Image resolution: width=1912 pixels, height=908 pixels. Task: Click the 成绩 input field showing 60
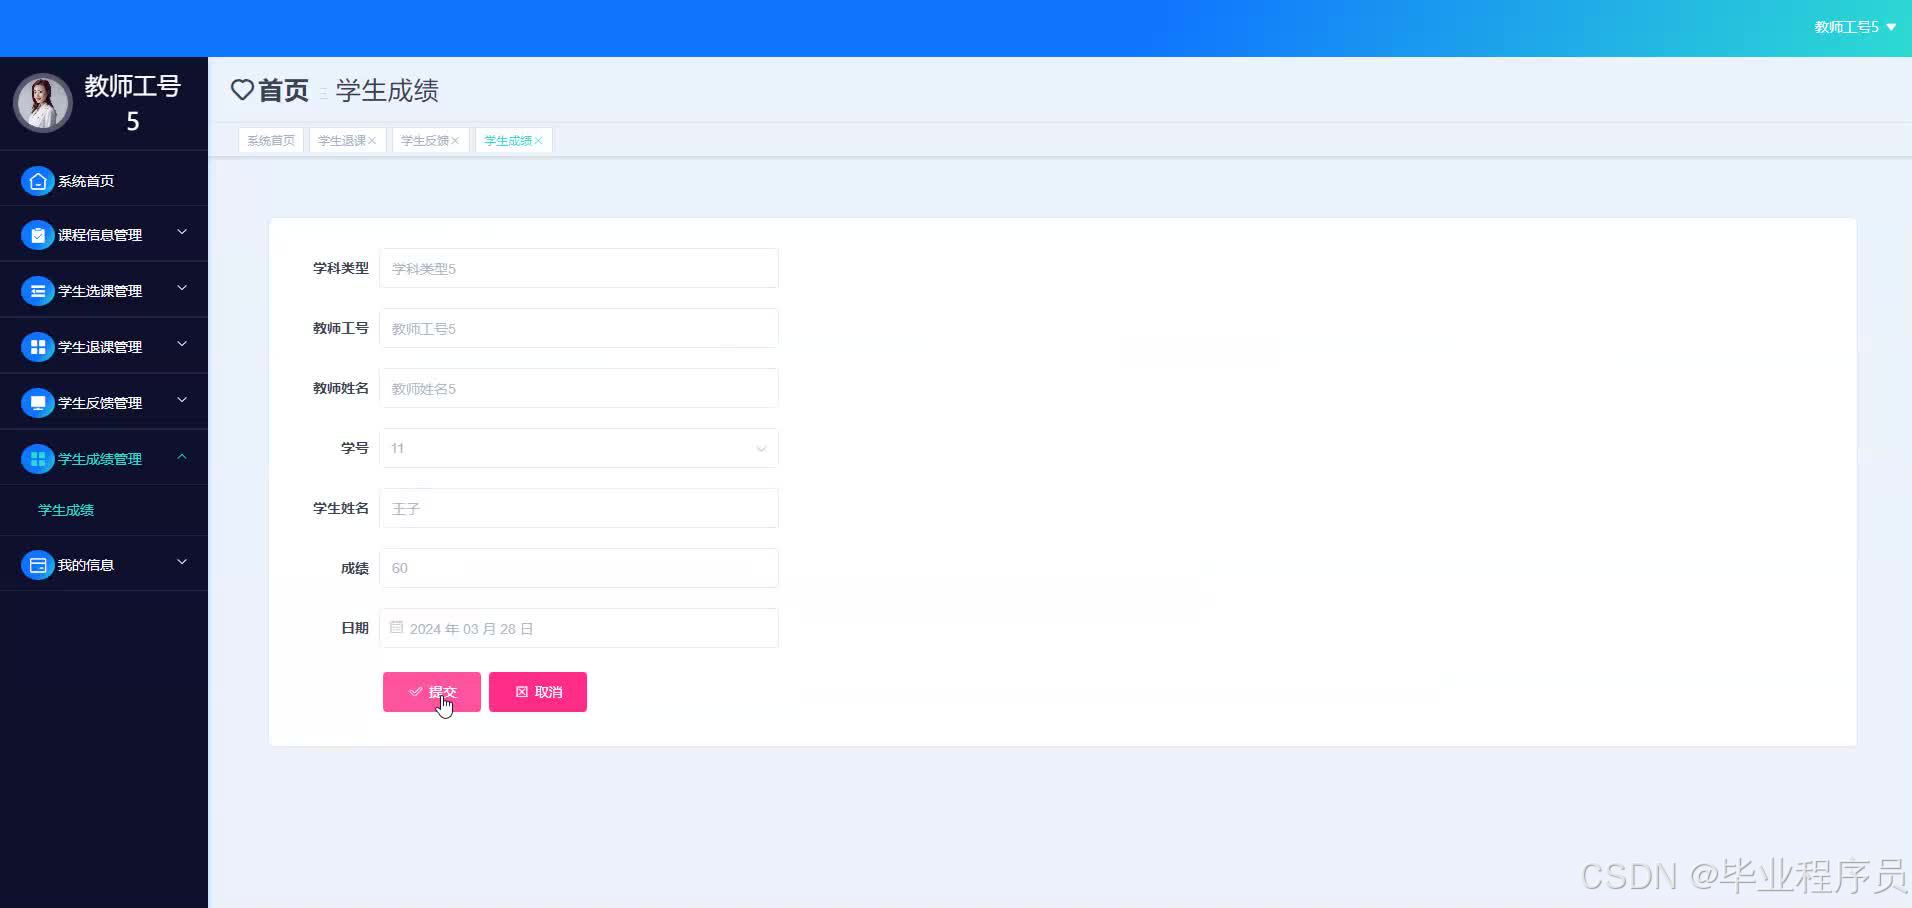coord(578,568)
